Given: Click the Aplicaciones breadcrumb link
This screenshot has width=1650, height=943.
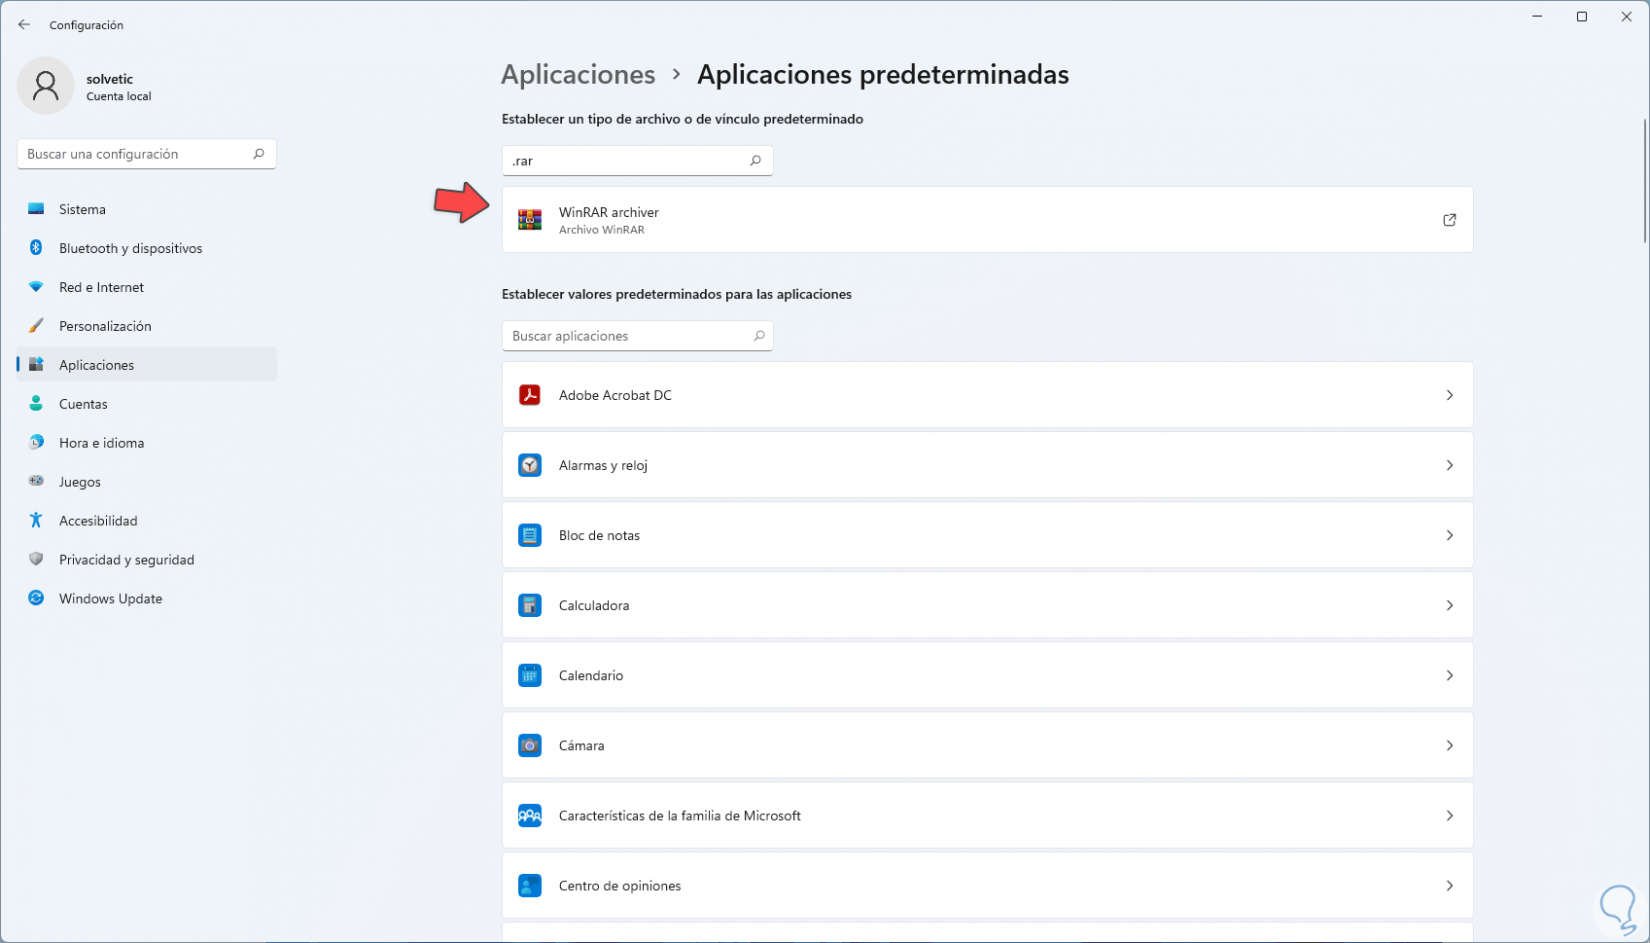Looking at the screenshot, I should coord(578,75).
